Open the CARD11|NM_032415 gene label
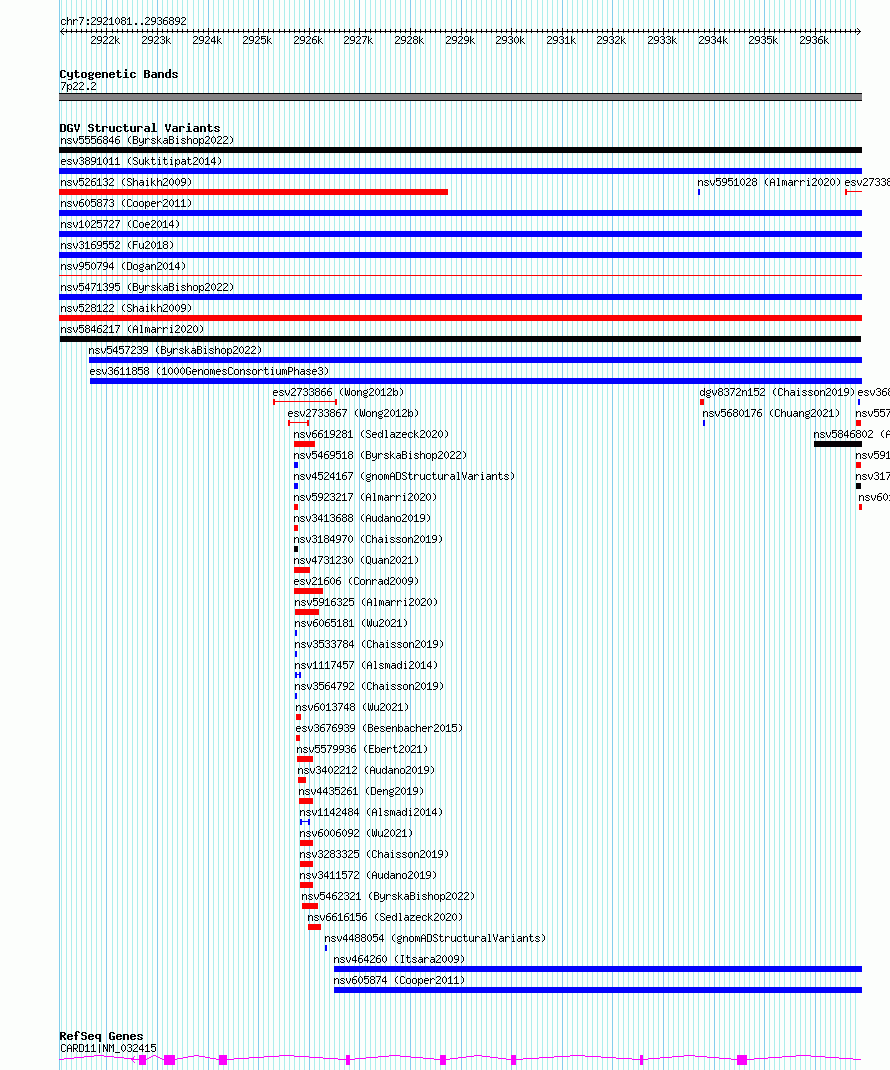Screen dimensions: 890x1070 (x=109, y=1048)
